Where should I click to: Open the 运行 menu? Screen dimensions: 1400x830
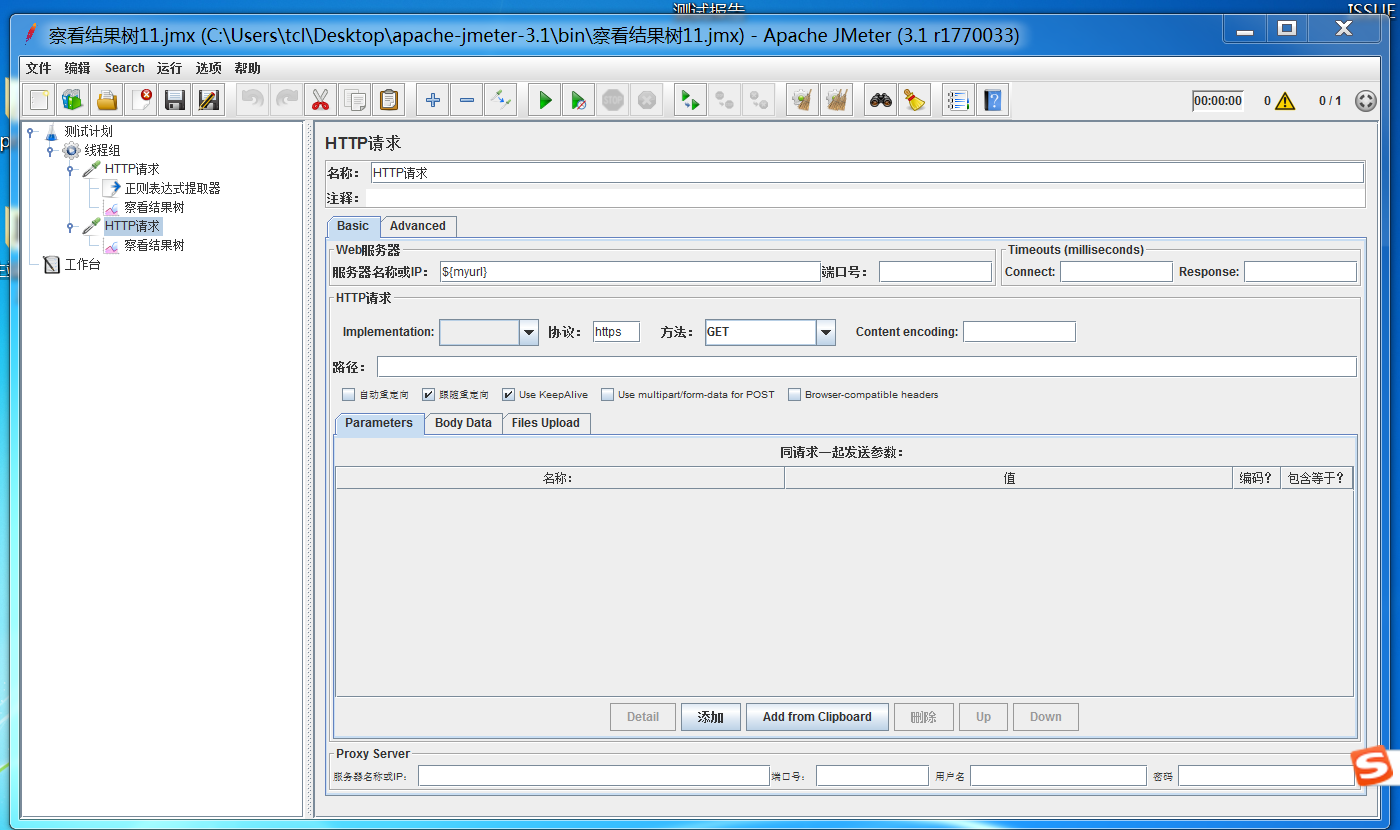point(170,68)
